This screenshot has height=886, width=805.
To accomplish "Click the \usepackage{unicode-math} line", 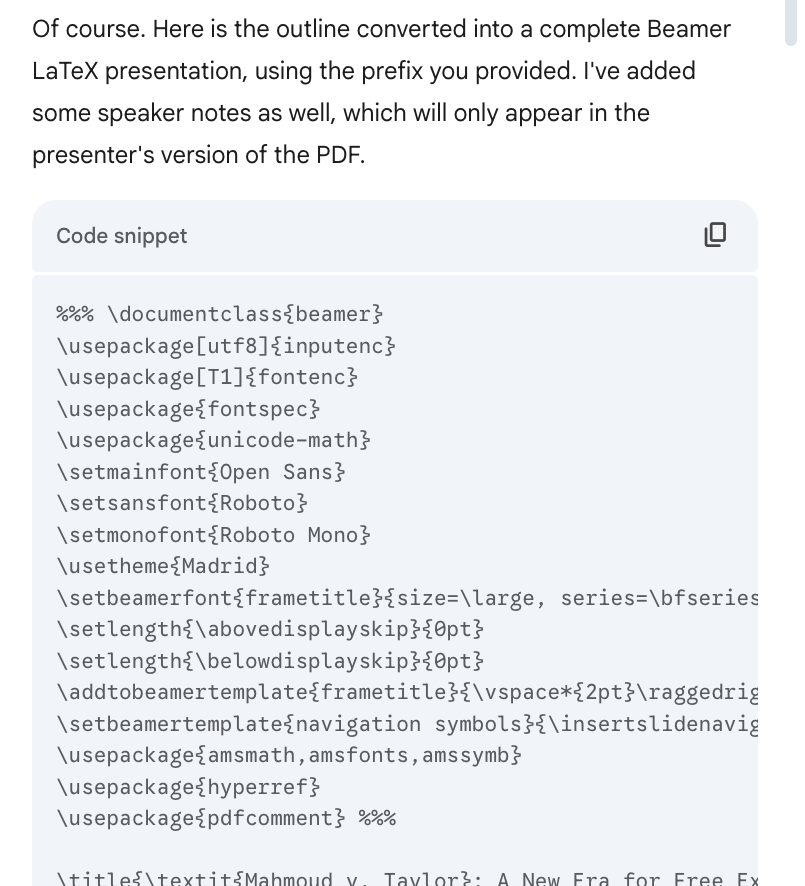I will click(x=213, y=440).
